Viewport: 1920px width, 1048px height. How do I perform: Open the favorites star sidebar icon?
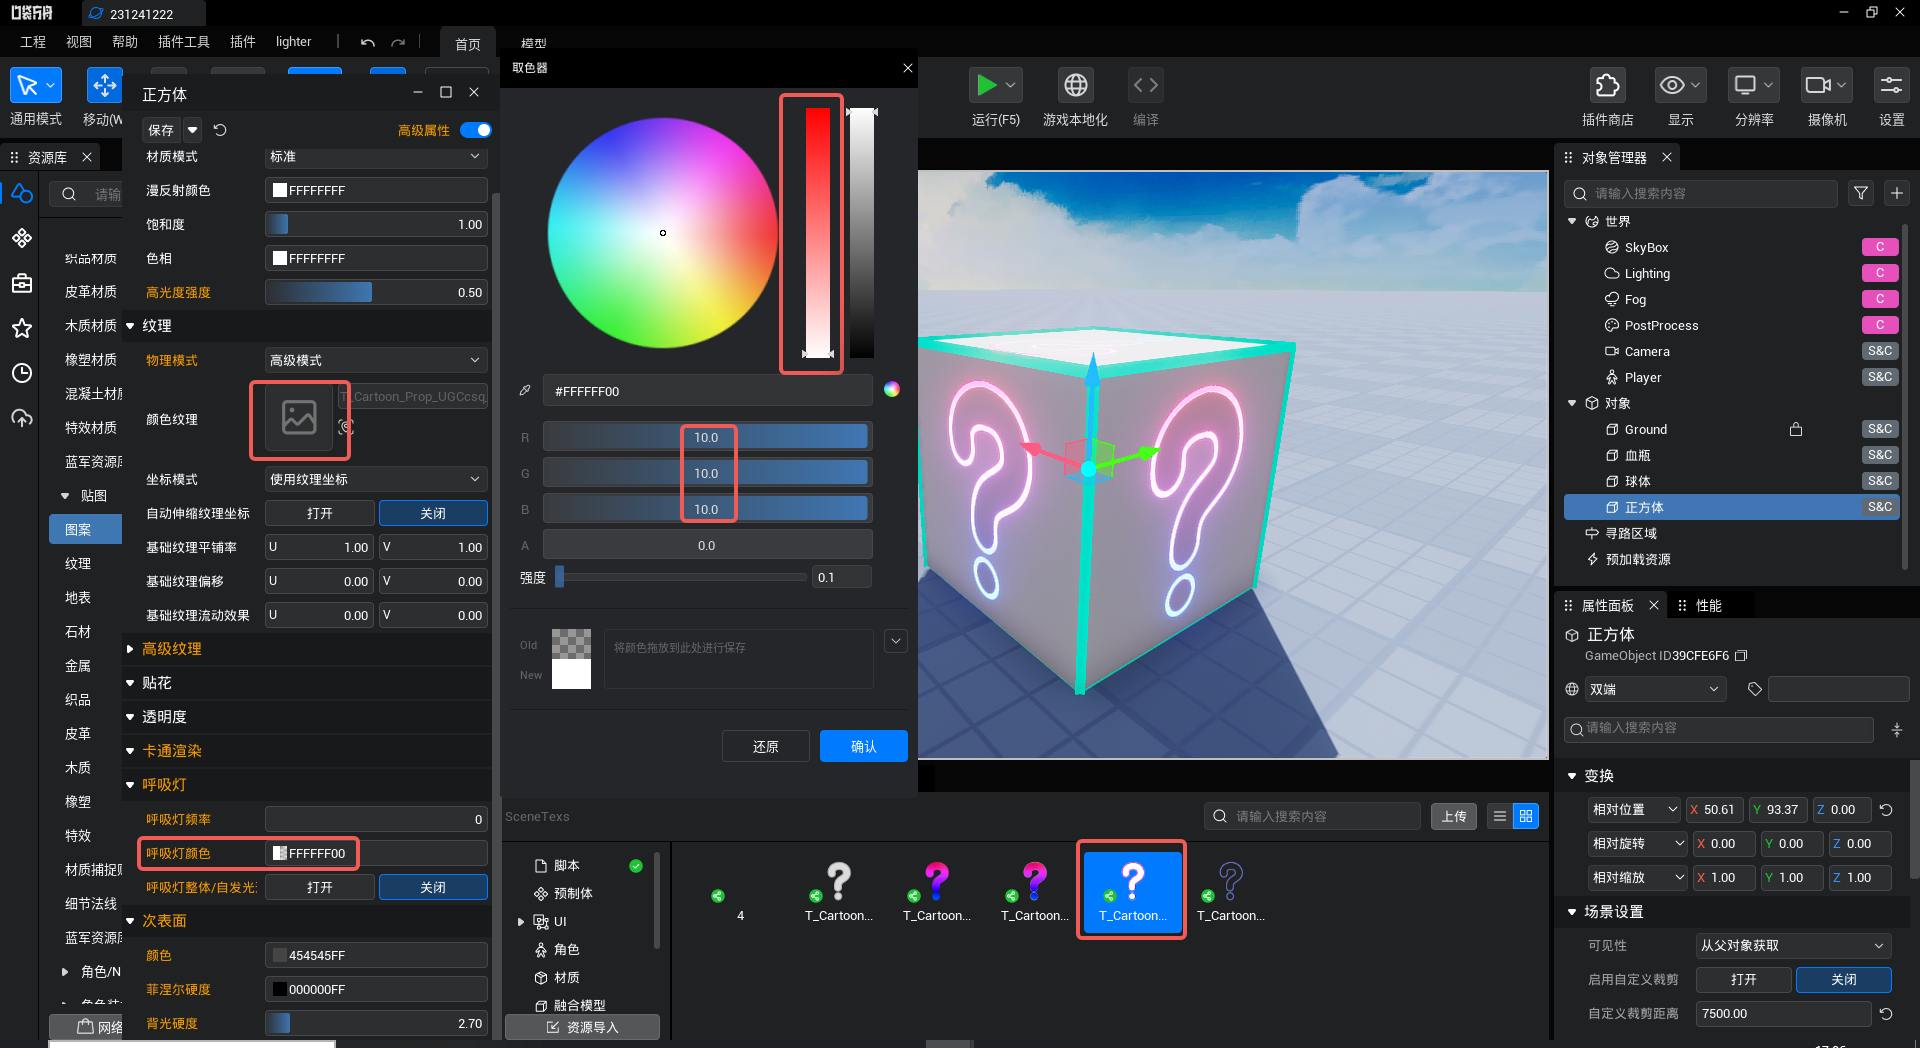tap(22, 328)
